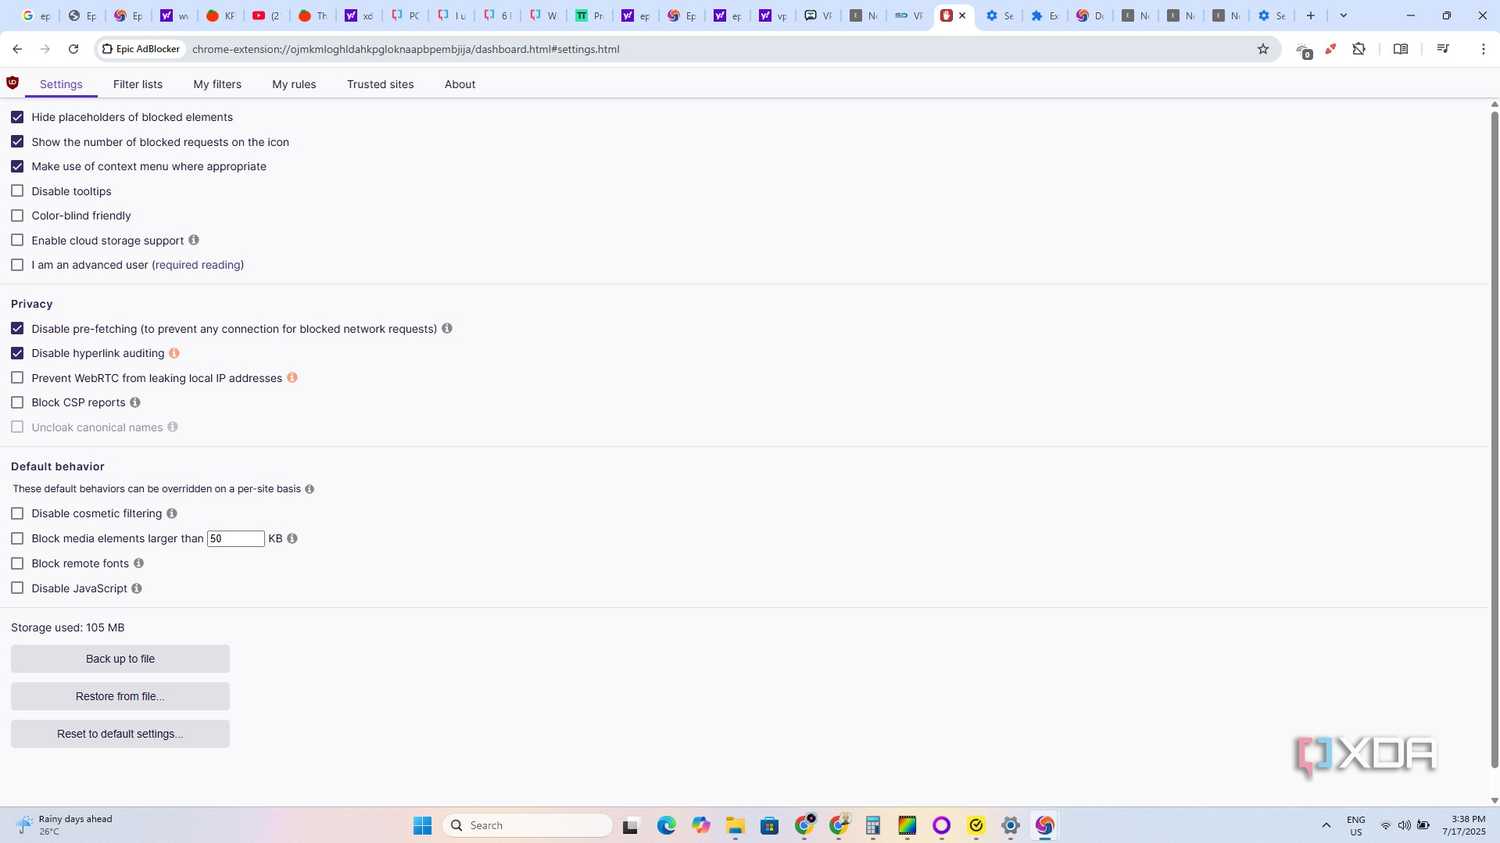Viewport: 1500px width, 843px height.
Task: Click the orange info icon beside Prevent WebRTC
Action: tap(292, 377)
